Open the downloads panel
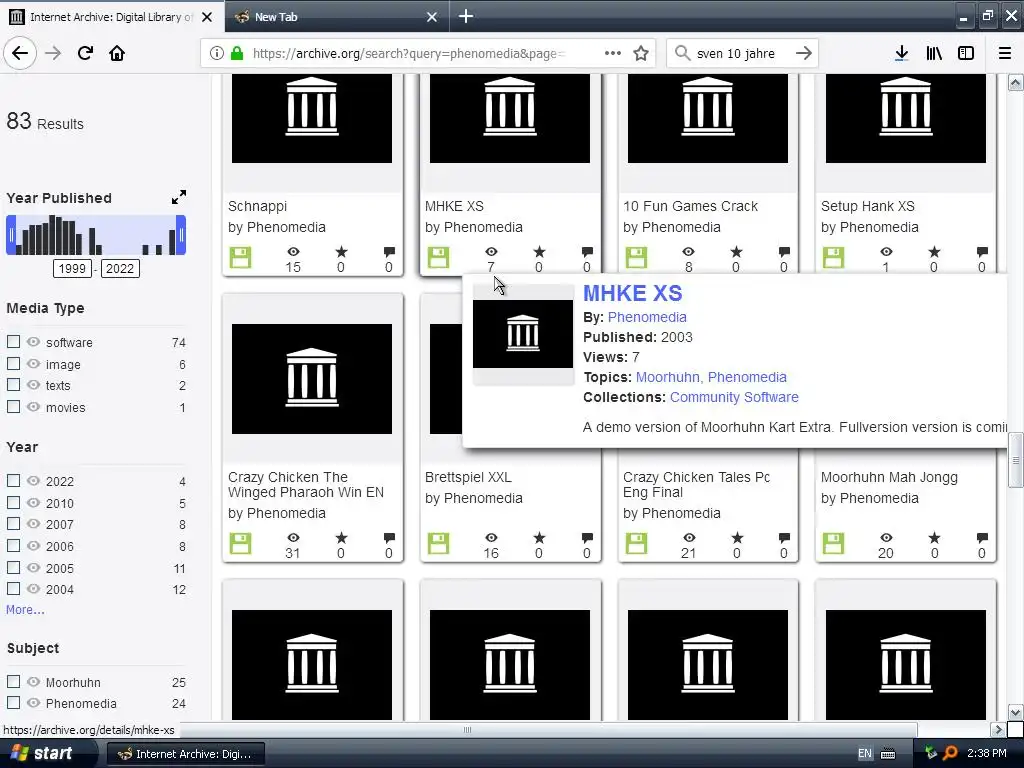Image resolution: width=1024 pixels, height=768 pixels. (x=901, y=54)
